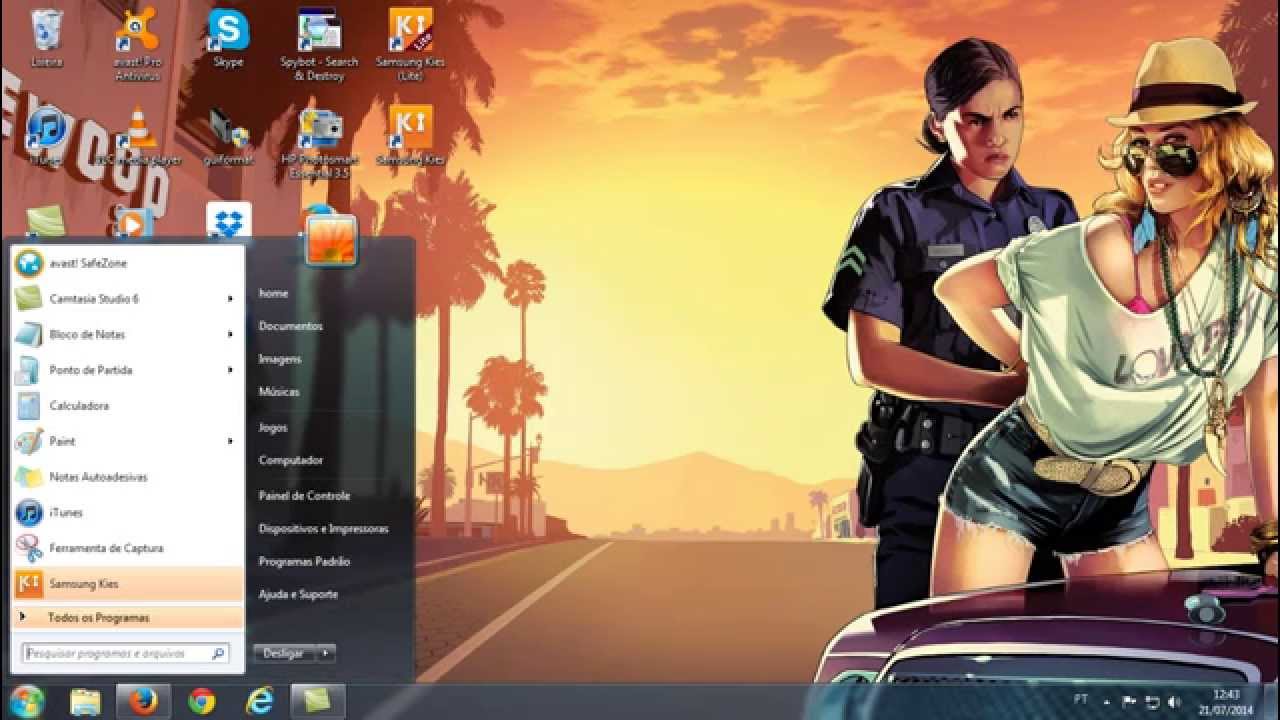Image resolution: width=1280 pixels, height=720 pixels.
Task: Expand the Paint jump list arrow
Action: pyautogui.click(x=230, y=441)
